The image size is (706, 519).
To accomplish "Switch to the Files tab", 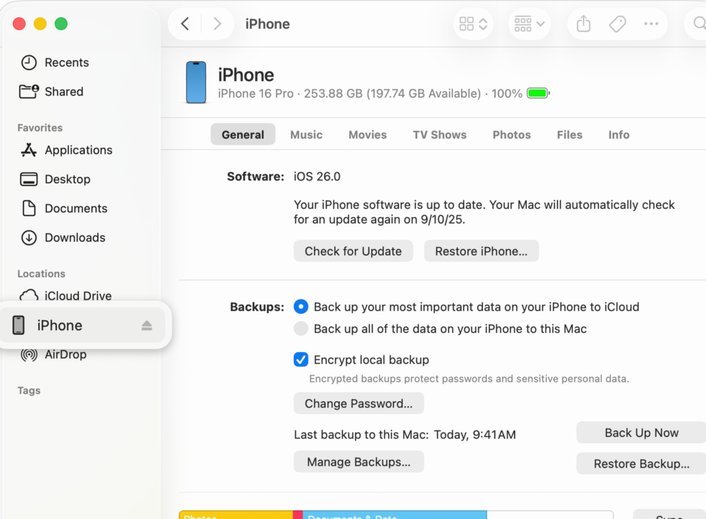I will (569, 135).
